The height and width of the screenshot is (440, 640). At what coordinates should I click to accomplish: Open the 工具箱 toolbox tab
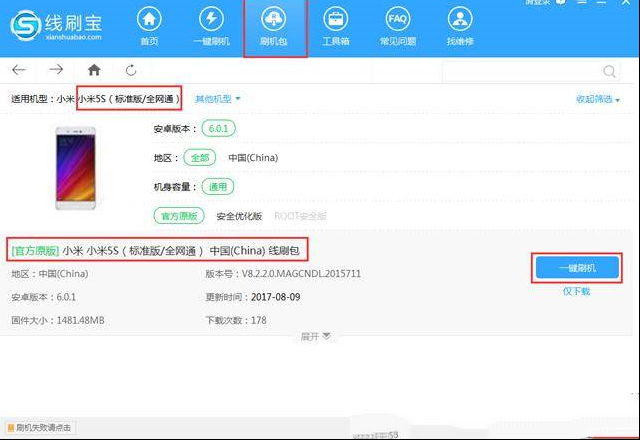click(336, 27)
